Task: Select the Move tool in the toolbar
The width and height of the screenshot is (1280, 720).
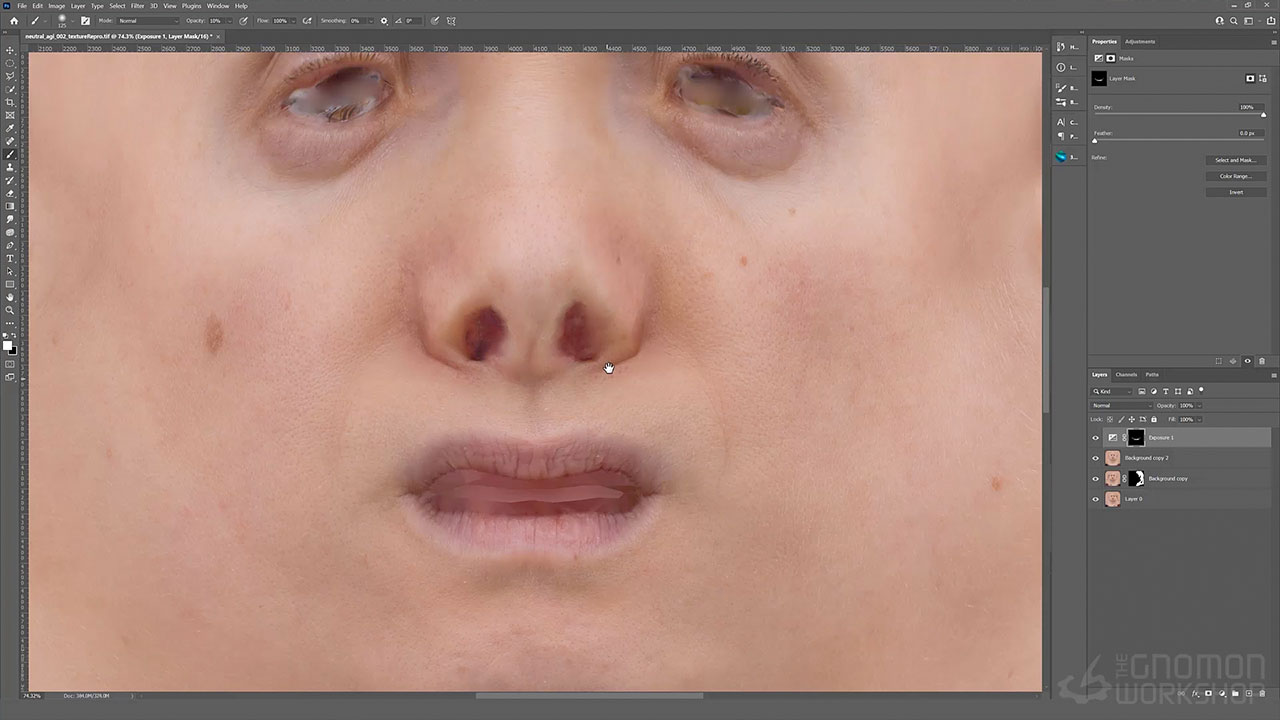Action: click(x=10, y=50)
